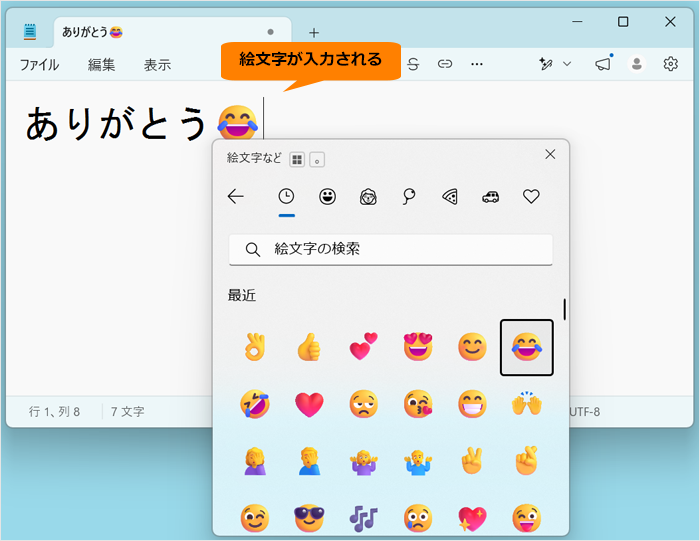Open the feedback megaphone icon
The width and height of the screenshot is (700, 541).
[x=604, y=64]
